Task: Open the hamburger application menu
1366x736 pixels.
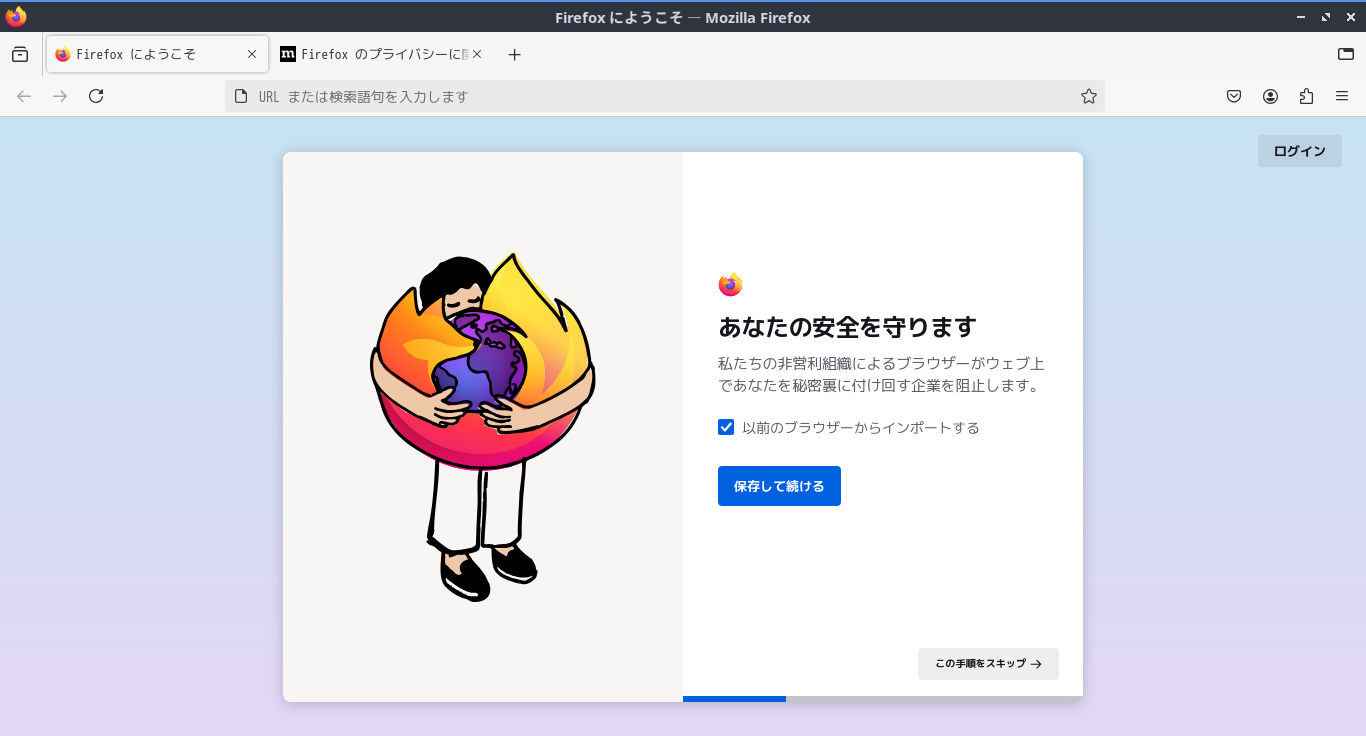Action: click(1342, 96)
